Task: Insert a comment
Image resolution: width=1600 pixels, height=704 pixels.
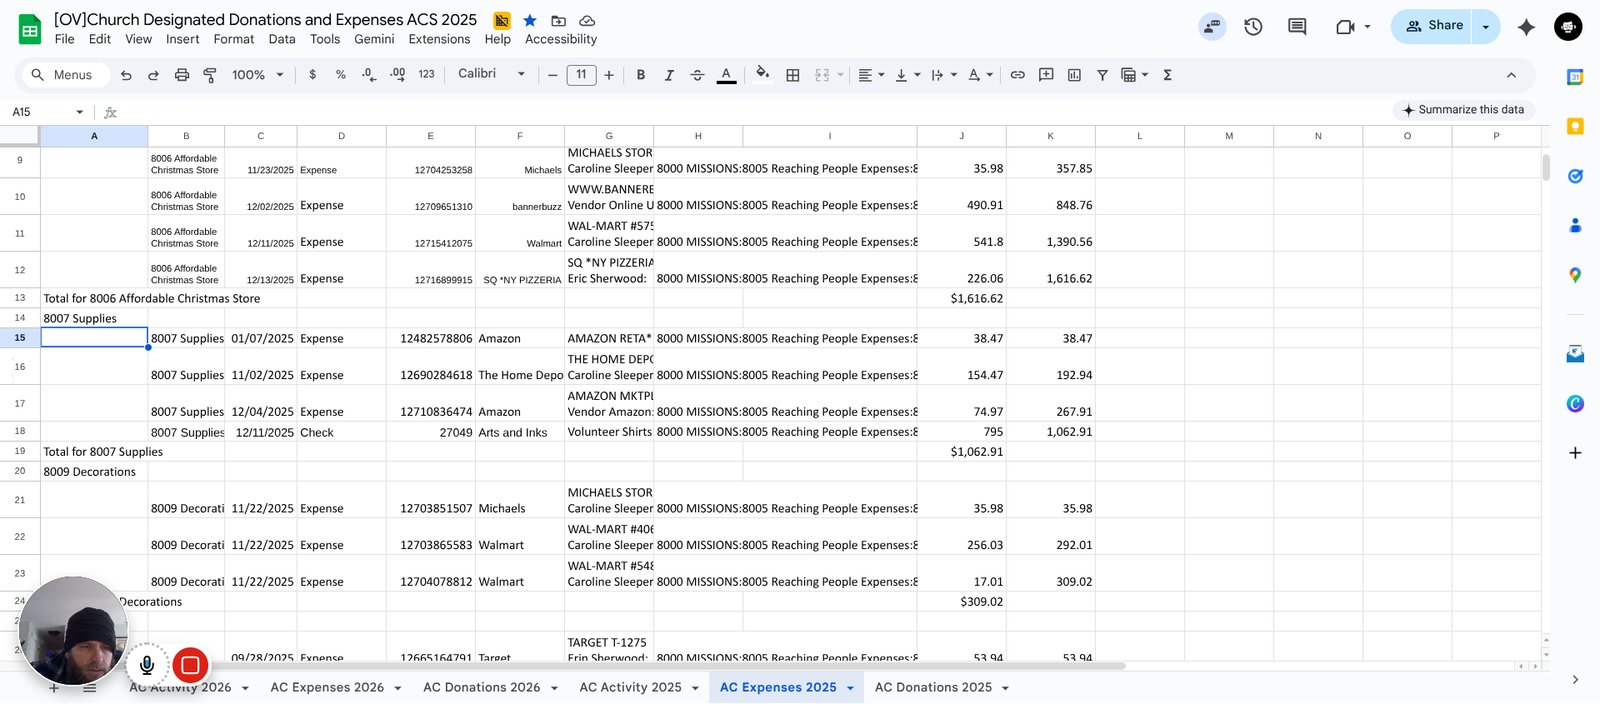Action: pos(1046,75)
